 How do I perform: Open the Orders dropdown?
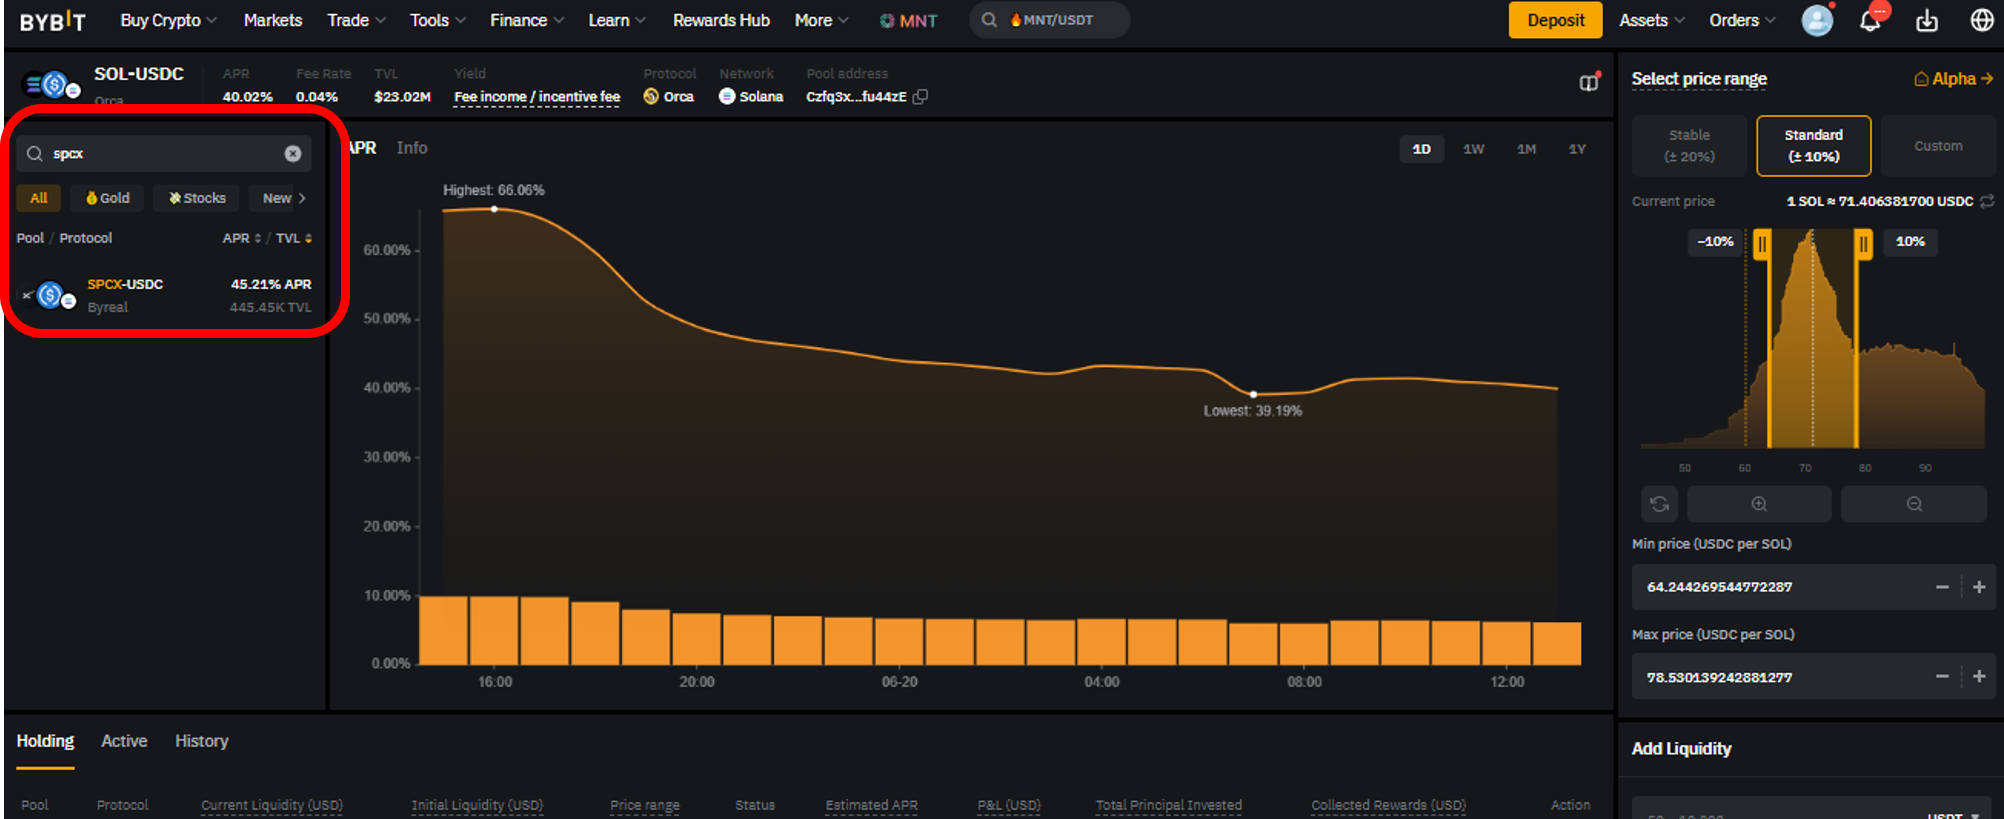(x=1742, y=20)
